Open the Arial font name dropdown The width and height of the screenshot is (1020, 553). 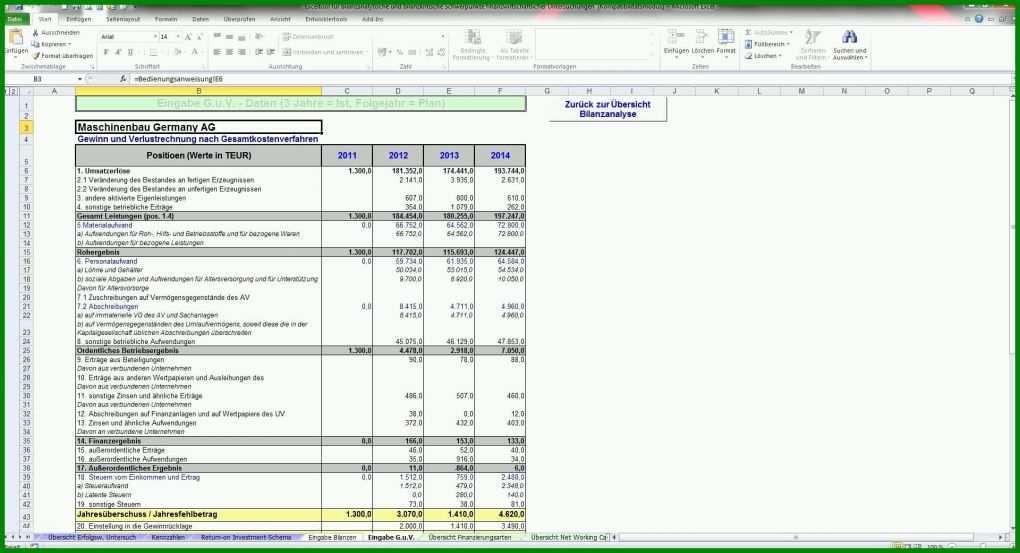pyautogui.click(x=155, y=37)
